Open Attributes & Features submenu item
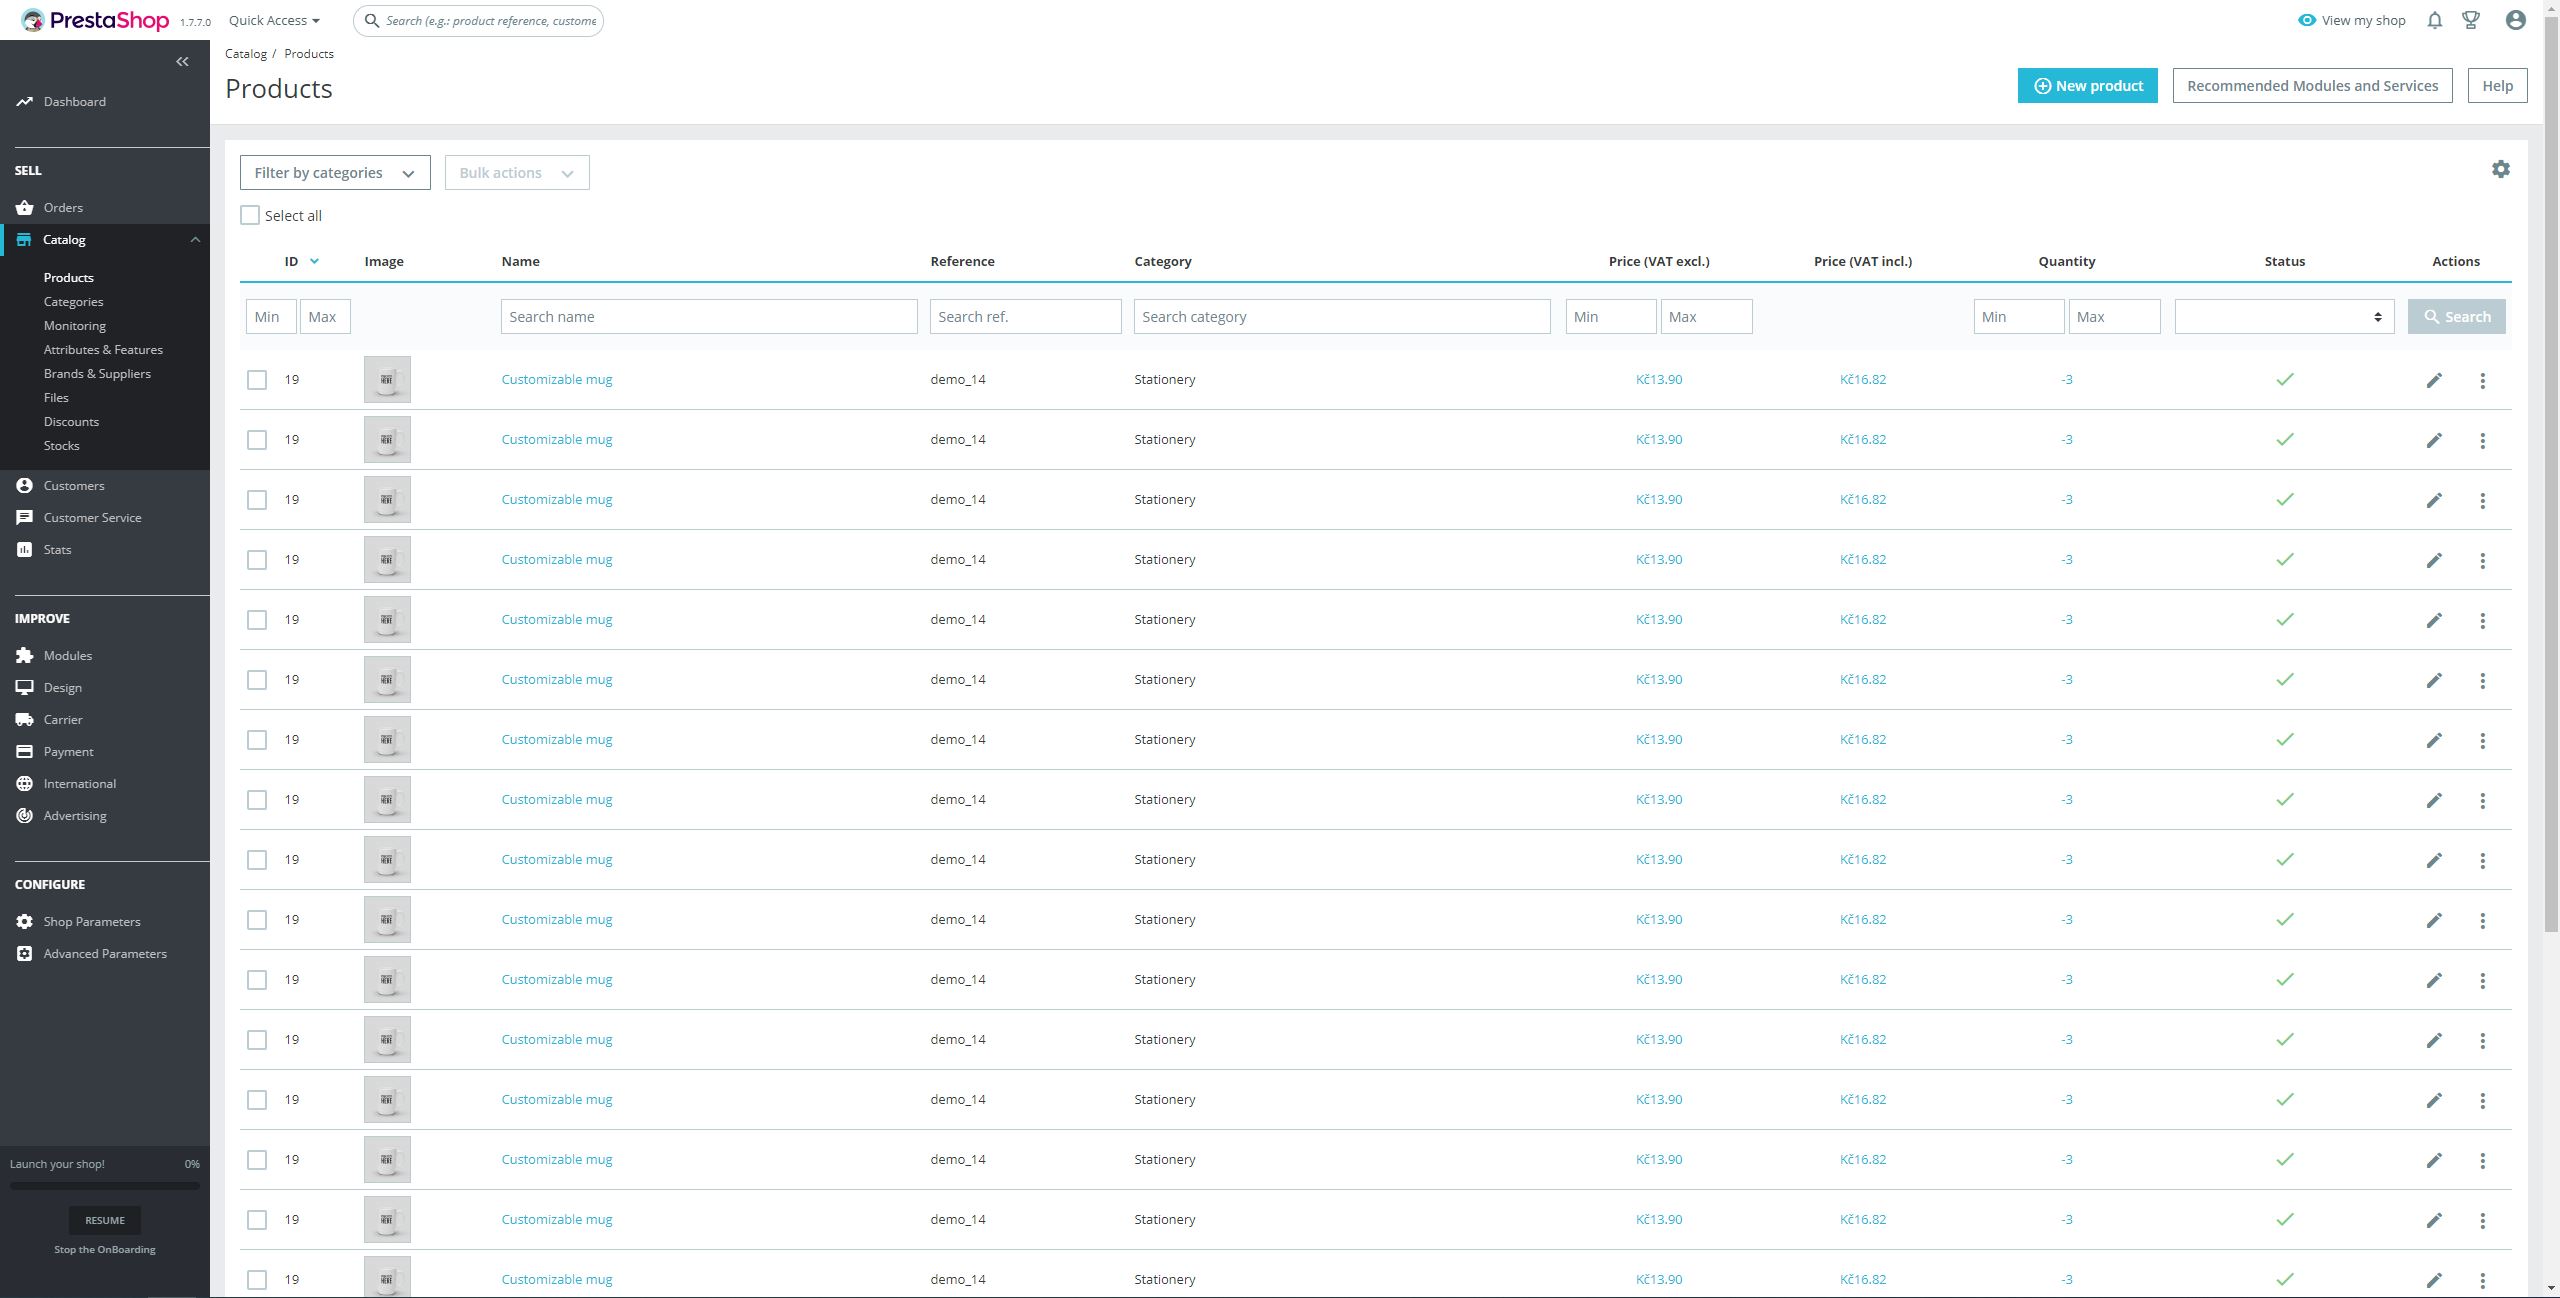Viewport: 2560px width, 1298px height. click(103, 349)
